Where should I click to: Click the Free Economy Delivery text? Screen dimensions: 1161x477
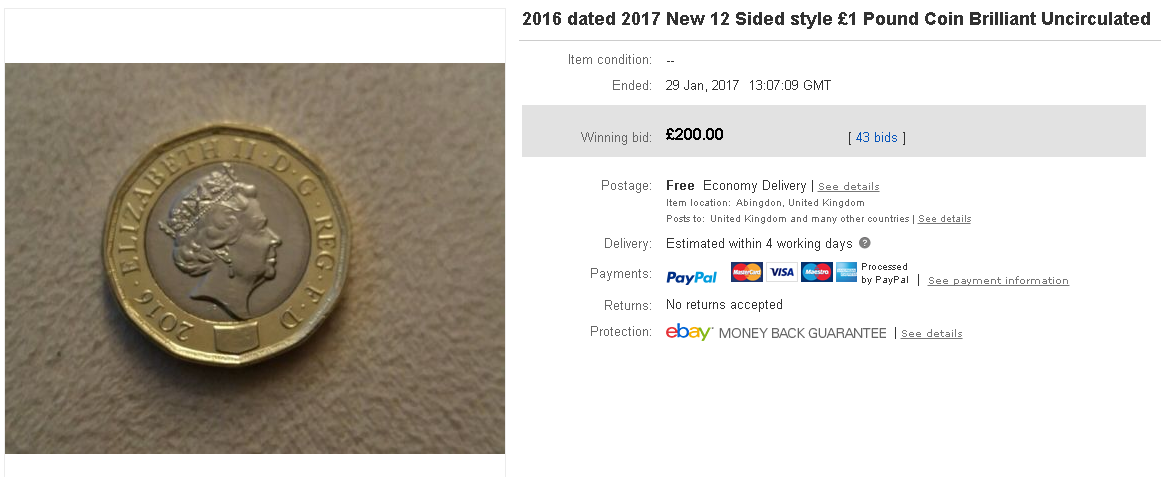(736, 185)
